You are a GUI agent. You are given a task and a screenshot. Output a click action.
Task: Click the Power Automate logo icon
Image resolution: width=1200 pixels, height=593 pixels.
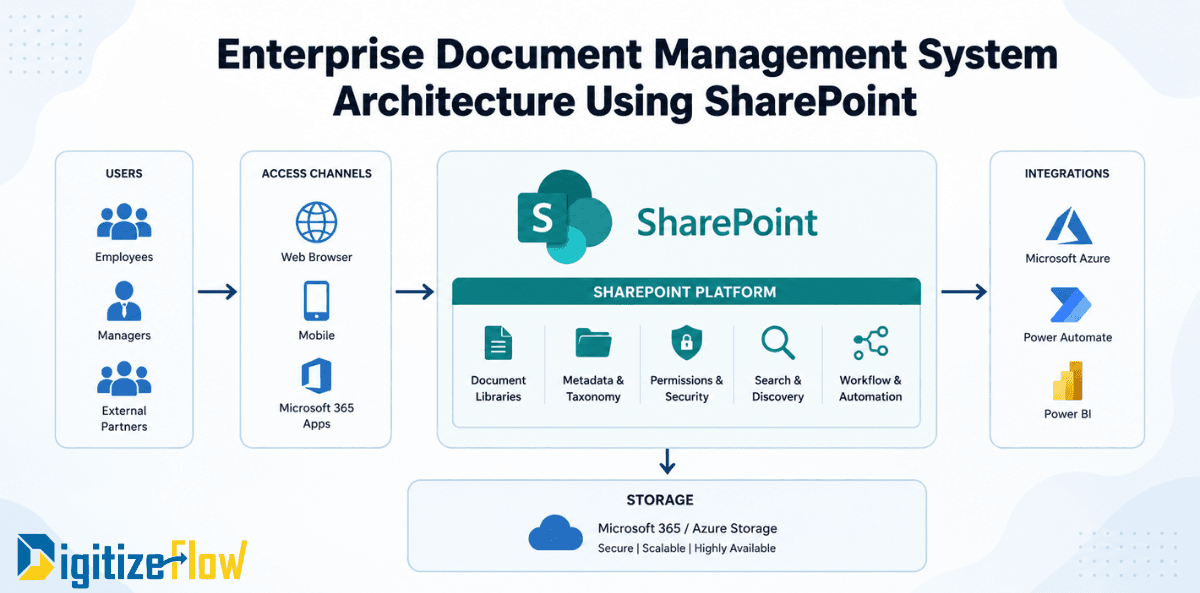tap(1068, 304)
